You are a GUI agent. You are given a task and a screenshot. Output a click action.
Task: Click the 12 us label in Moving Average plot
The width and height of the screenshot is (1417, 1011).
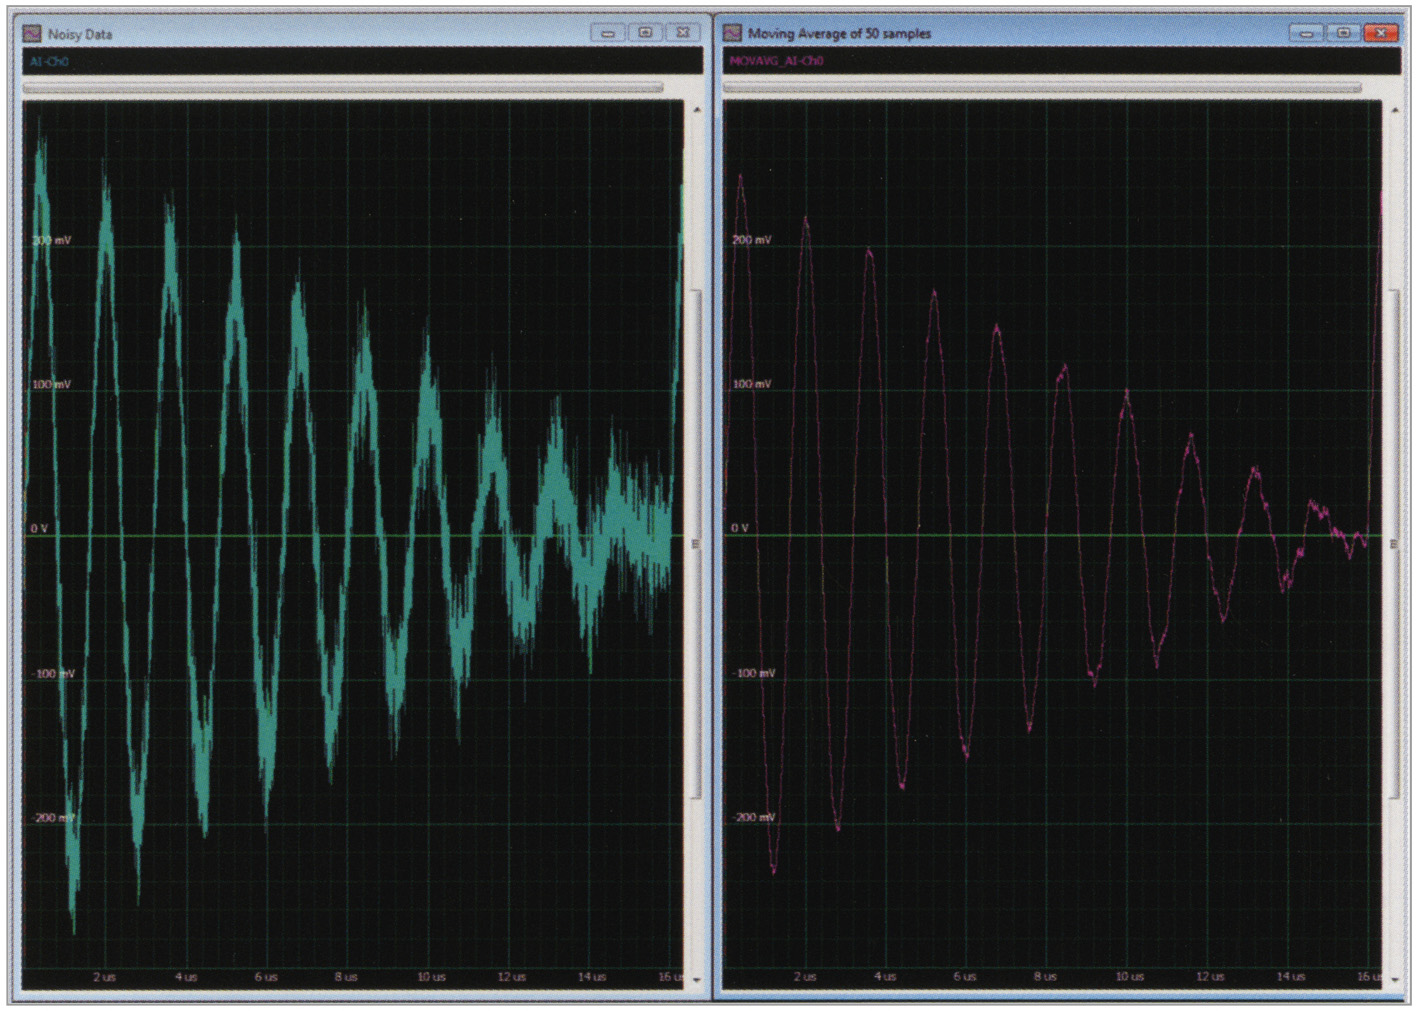(x=1210, y=976)
